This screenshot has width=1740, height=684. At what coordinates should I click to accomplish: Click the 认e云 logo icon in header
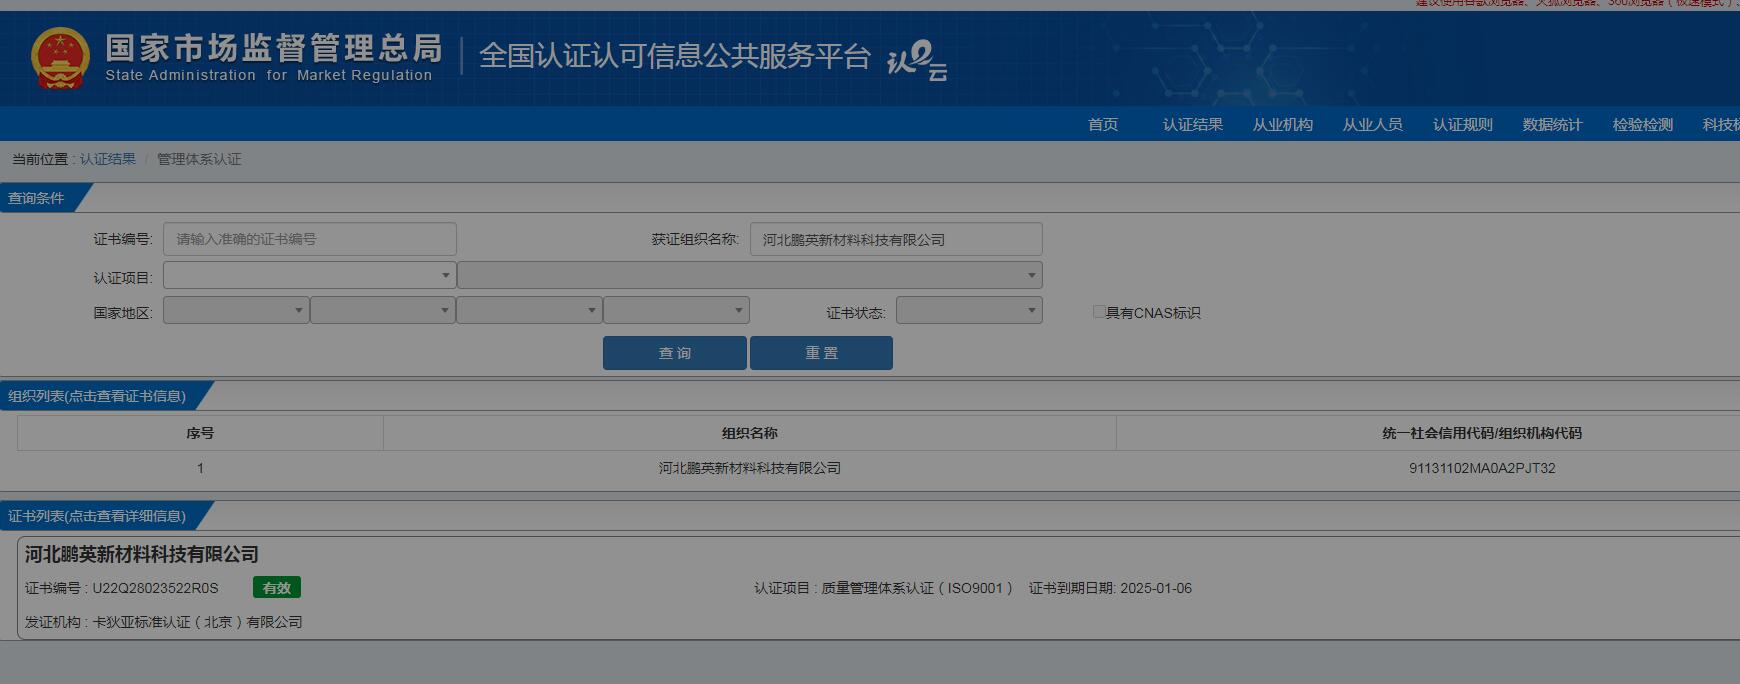tap(917, 60)
